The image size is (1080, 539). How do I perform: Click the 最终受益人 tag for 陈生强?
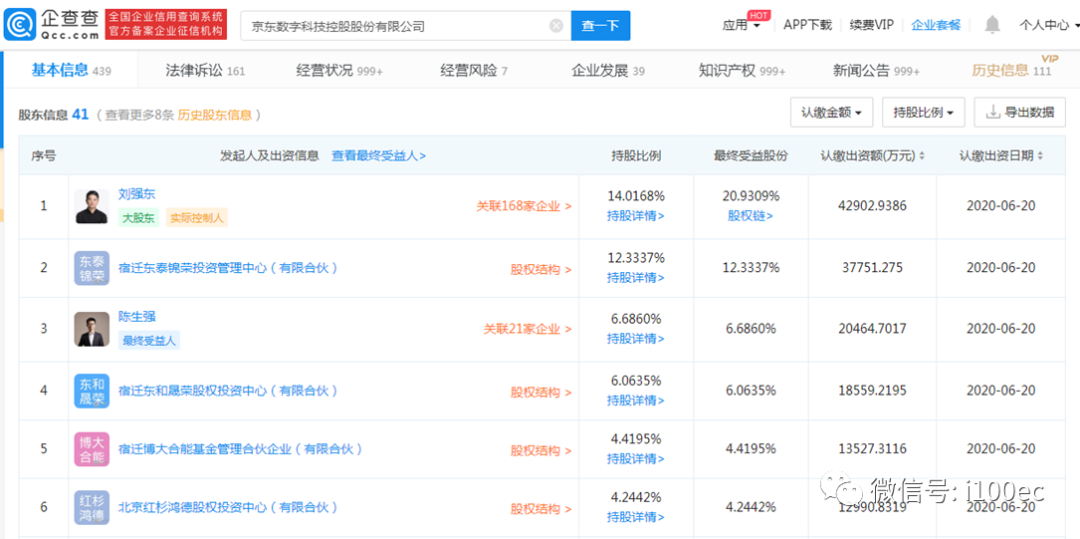click(149, 340)
